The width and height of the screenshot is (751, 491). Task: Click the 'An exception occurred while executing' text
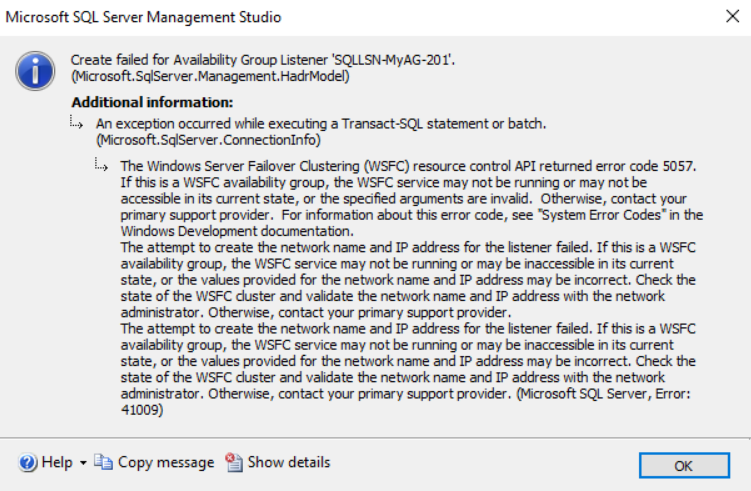click(321, 123)
